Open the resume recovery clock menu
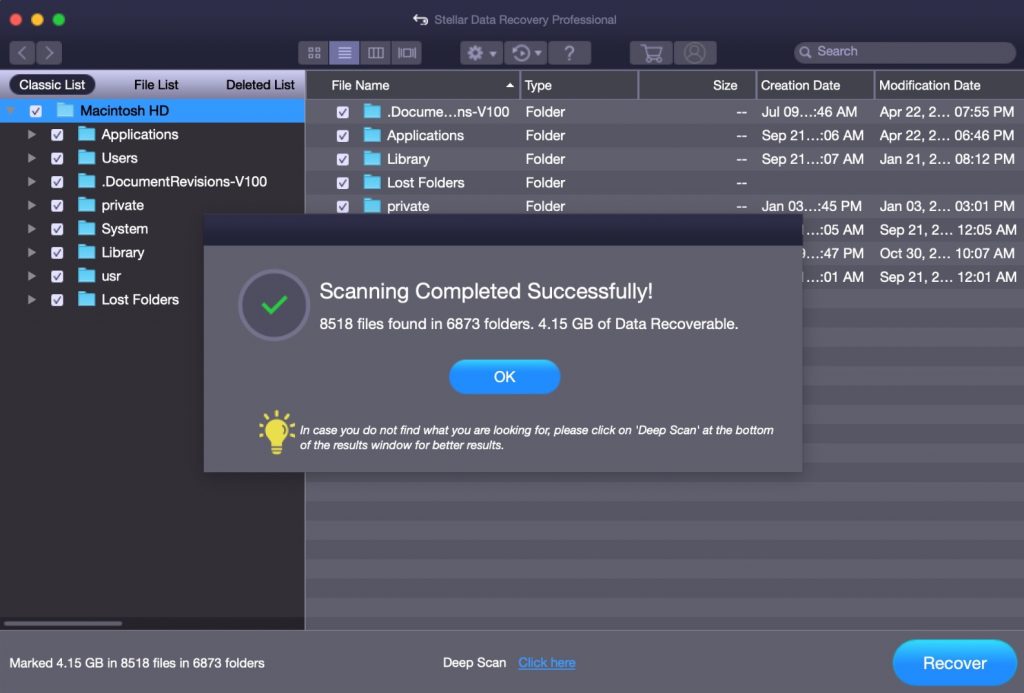The width and height of the screenshot is (1024, 693). [x=526, y=53]
